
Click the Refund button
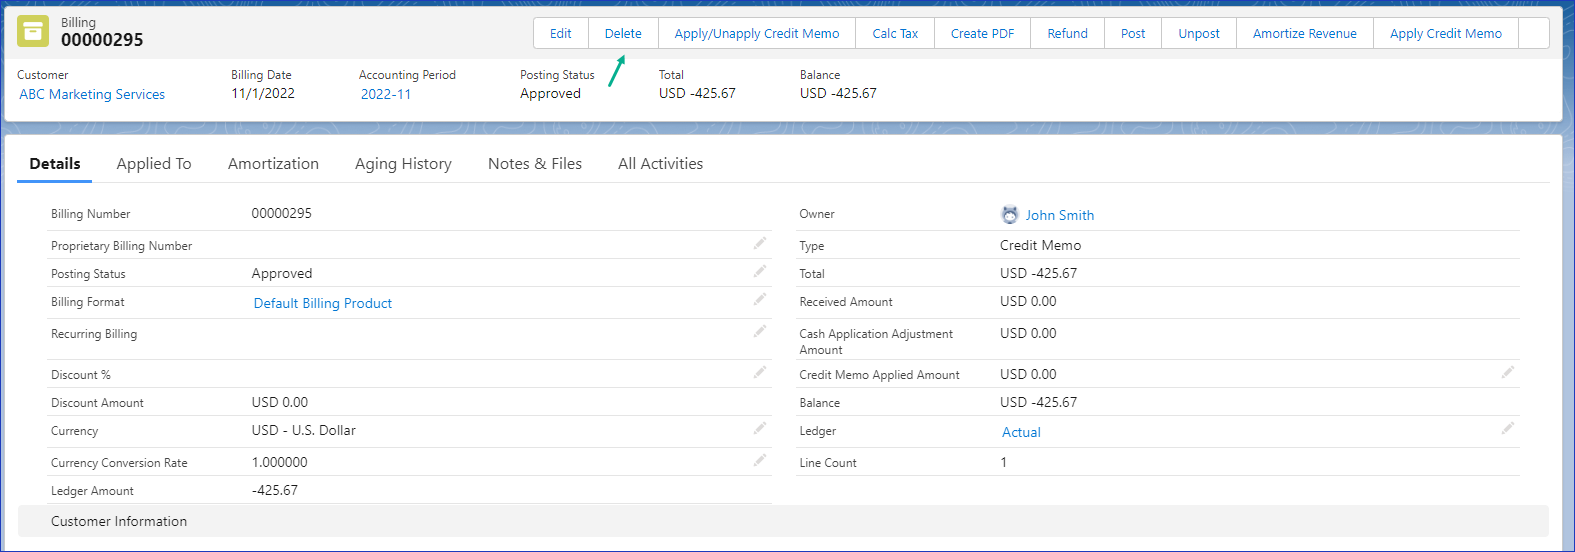[x=1068, y=33]
